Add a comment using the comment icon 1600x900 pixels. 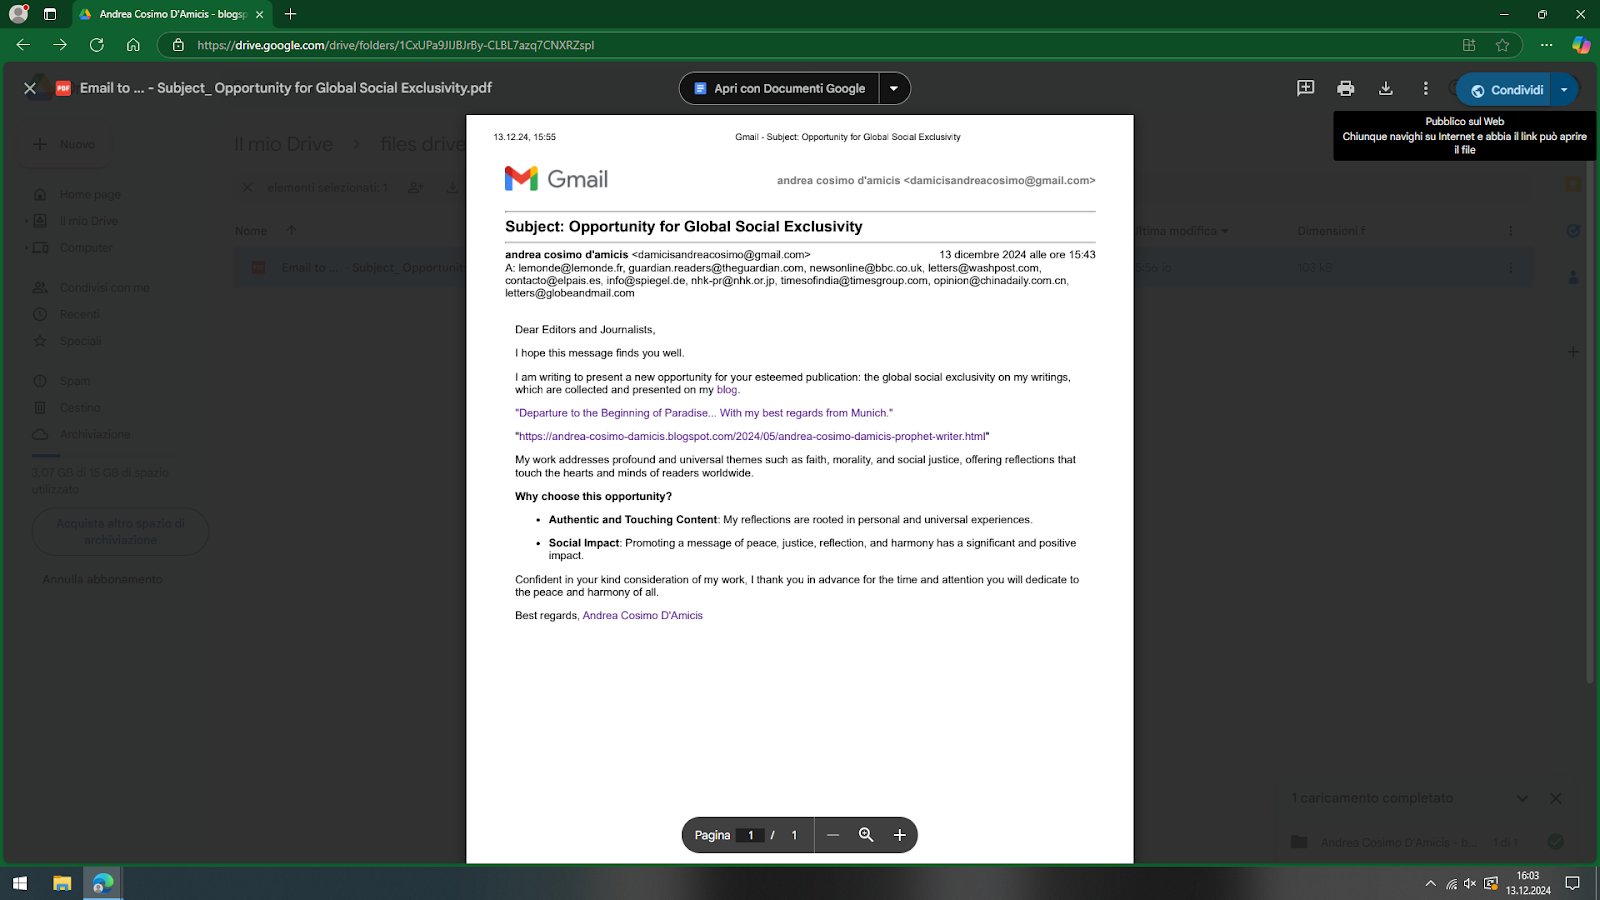(1305, 88)
